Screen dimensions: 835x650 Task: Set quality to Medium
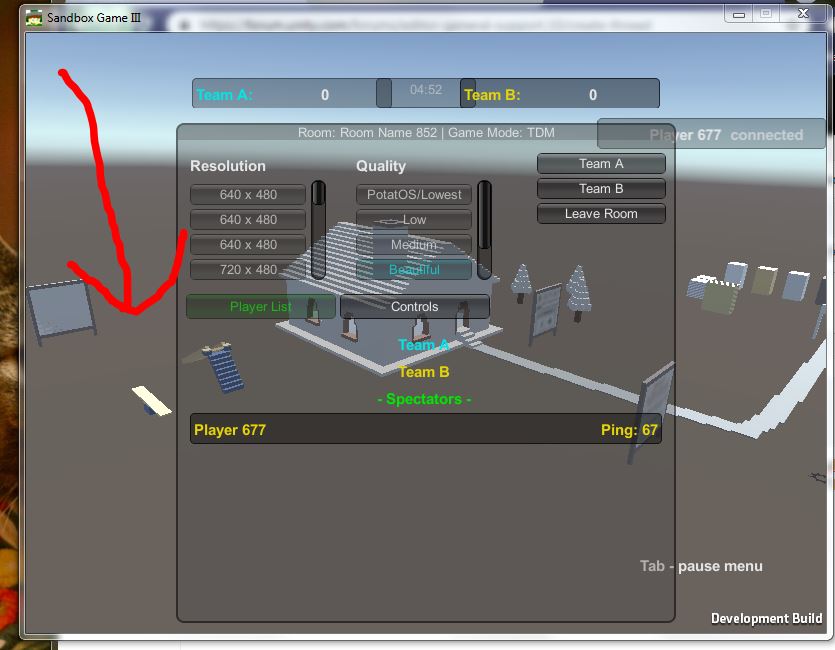413,244
